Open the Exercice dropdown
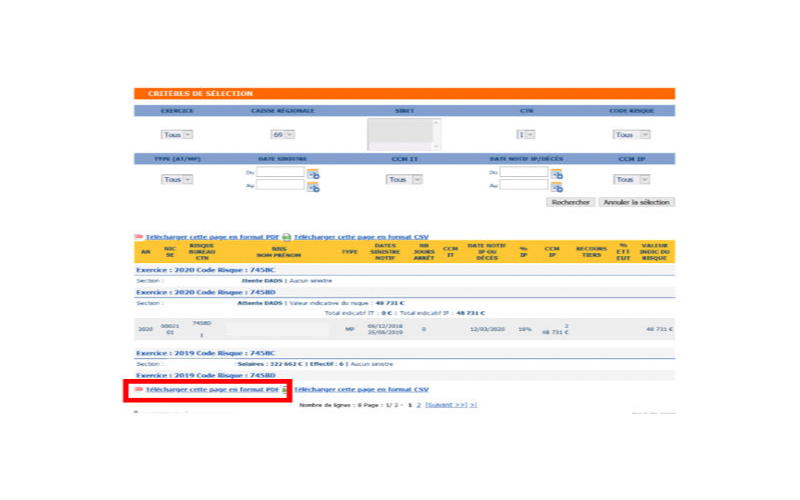This screenshot has height=500, width=800. (177, 135)
